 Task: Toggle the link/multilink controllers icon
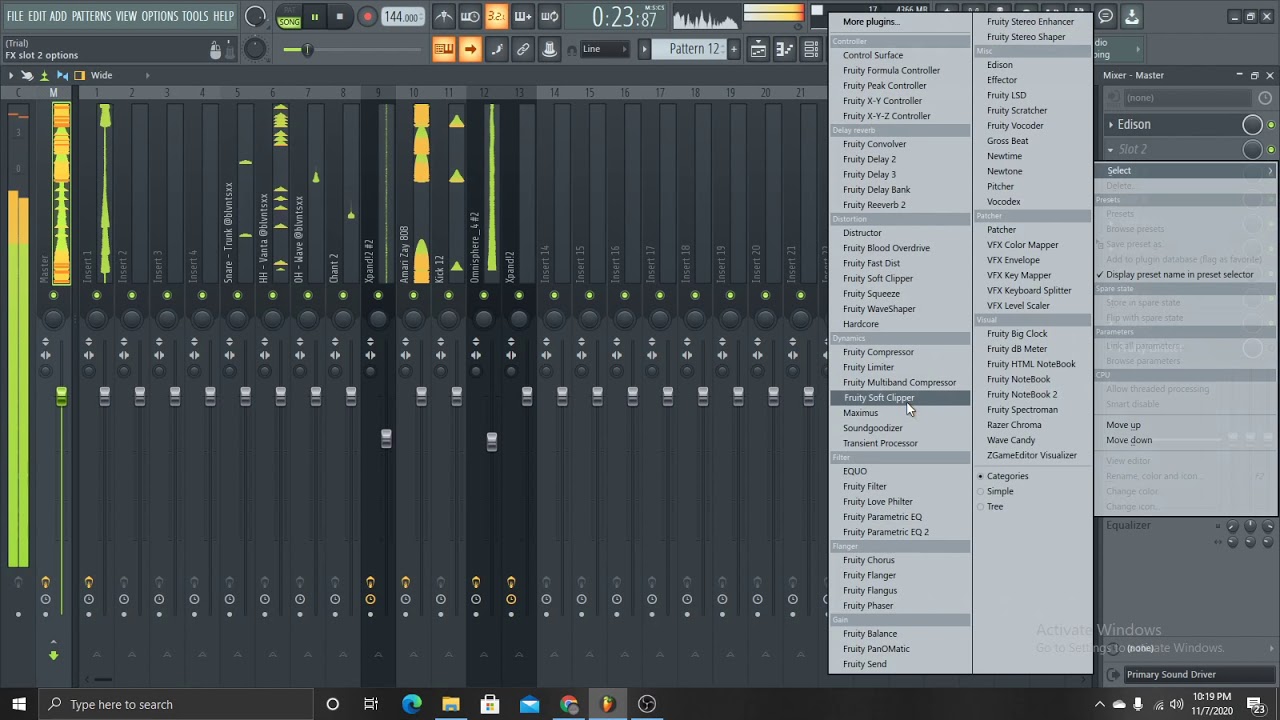[x=522, y=49]
